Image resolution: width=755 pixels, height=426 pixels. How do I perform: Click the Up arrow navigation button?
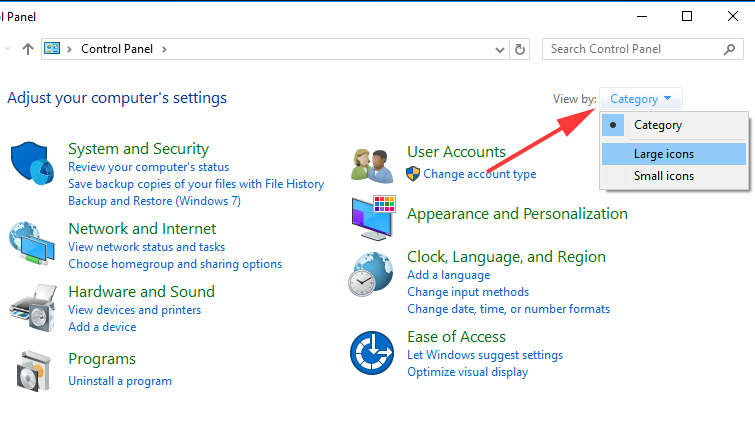coord(28,49)
